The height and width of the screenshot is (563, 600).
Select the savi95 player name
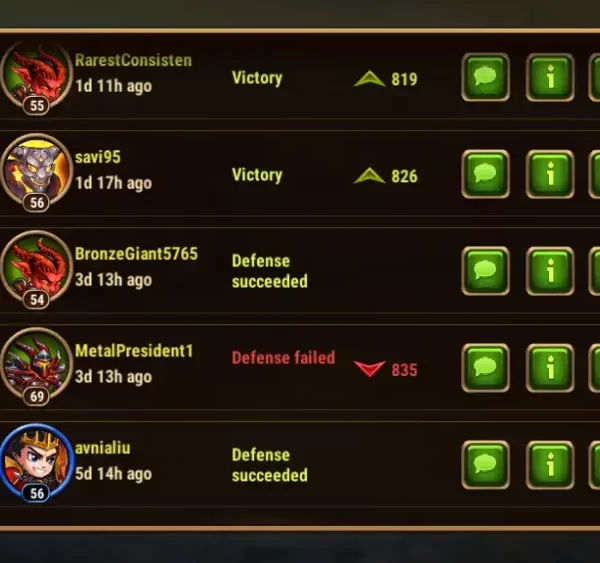pyautogui.click(x=98, y=157)
